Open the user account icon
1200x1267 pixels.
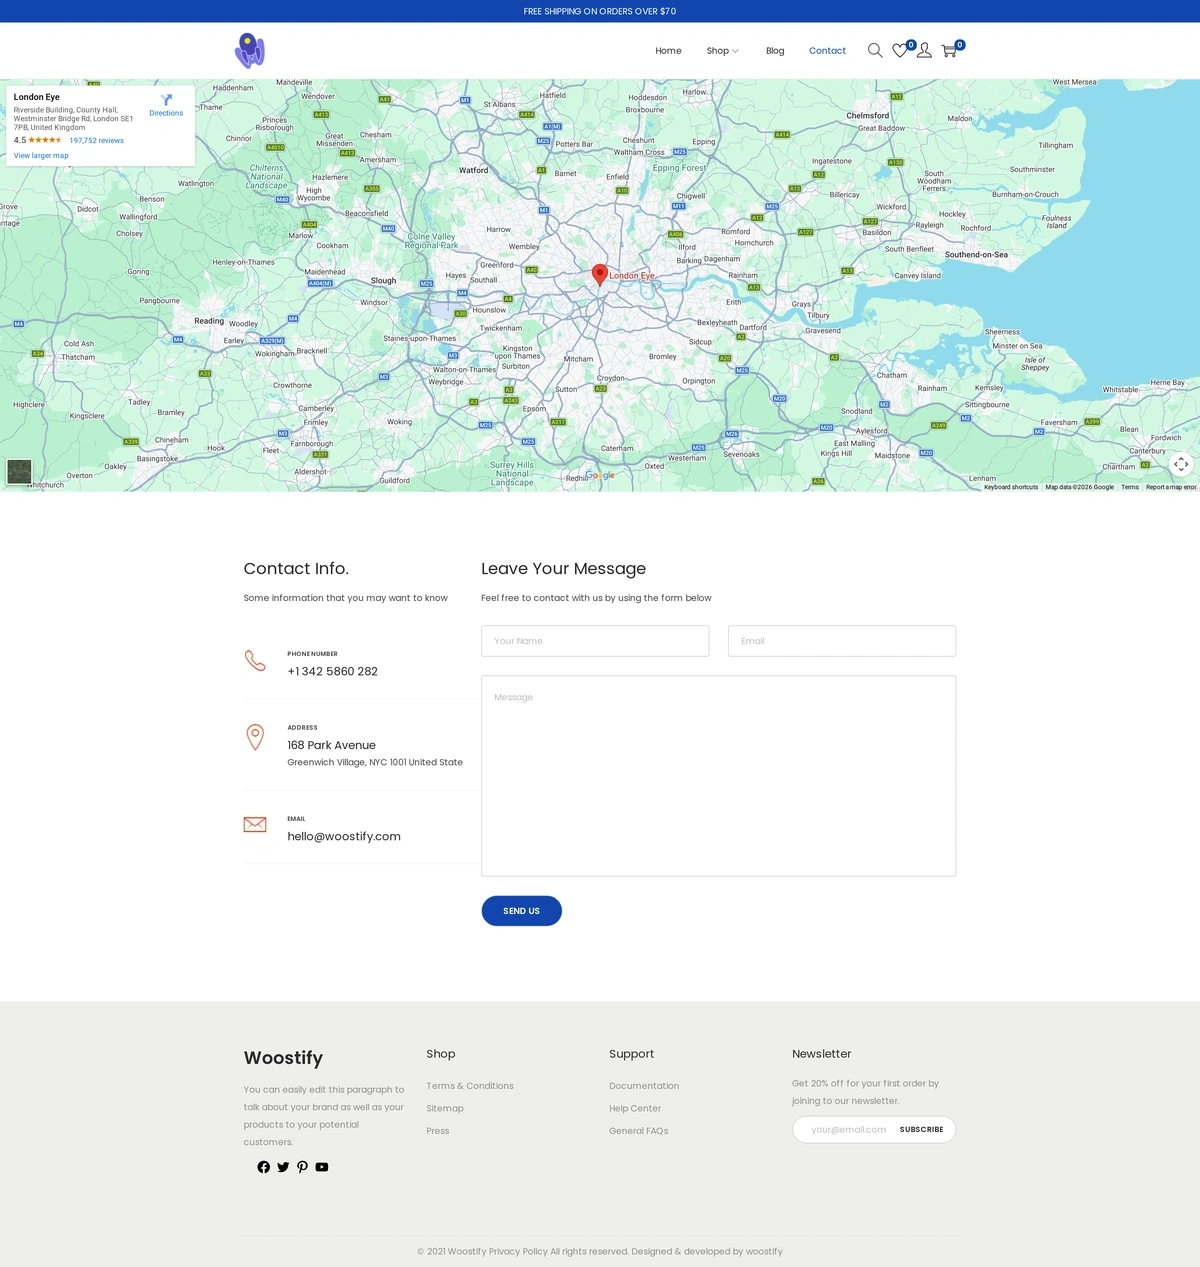[924, 50]
